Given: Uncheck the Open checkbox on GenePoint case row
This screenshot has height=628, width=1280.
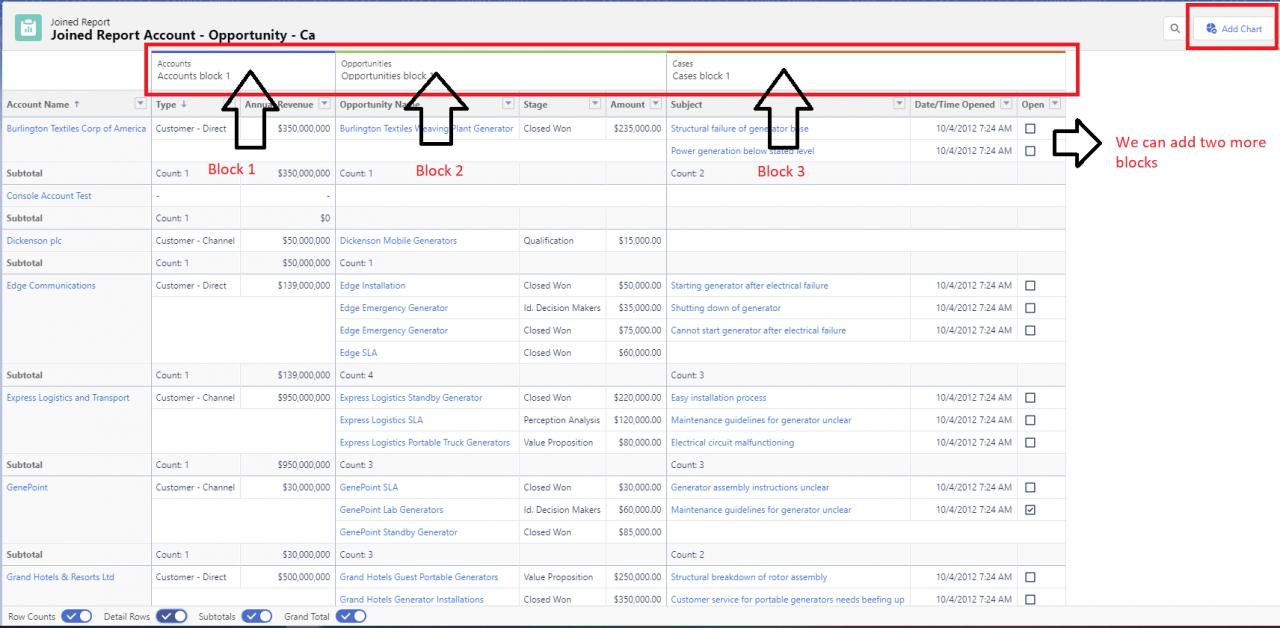Looking at the screenshot, I should [x=1031, y=510].
